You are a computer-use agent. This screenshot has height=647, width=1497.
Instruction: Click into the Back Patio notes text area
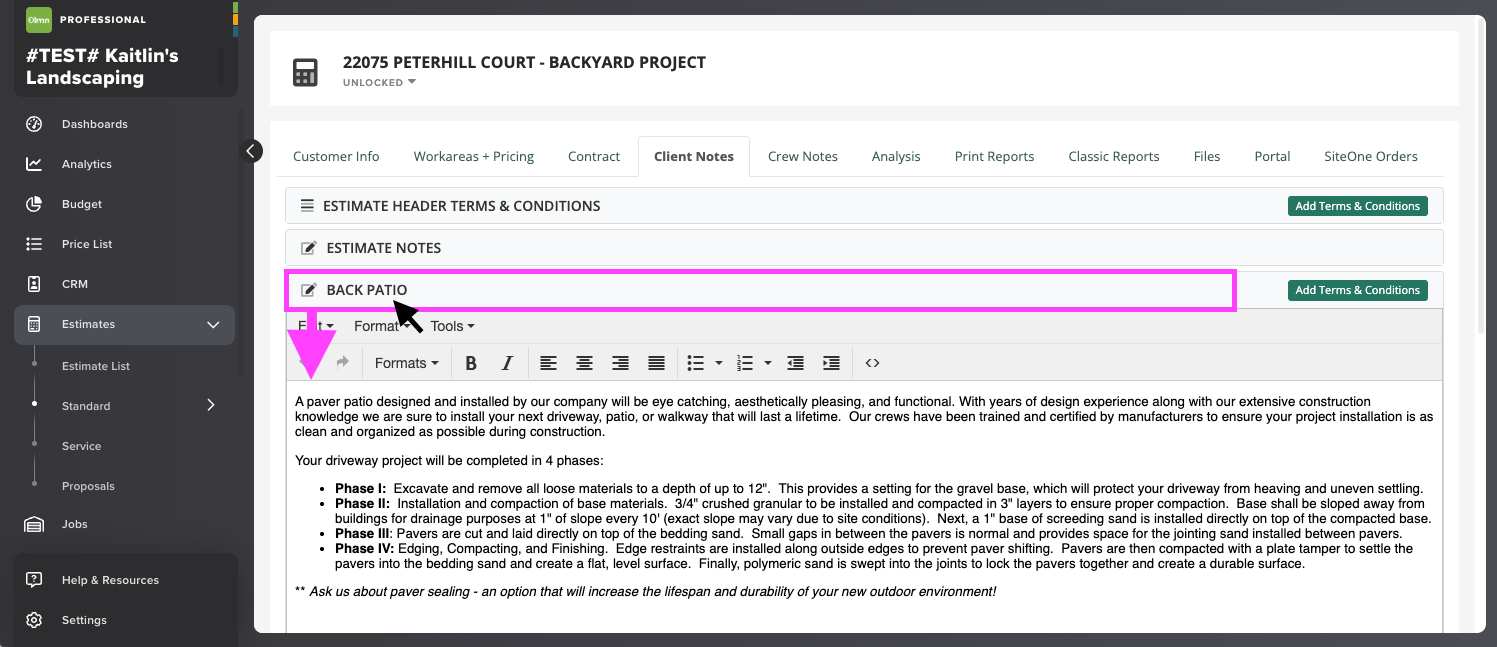click(864, 506)
